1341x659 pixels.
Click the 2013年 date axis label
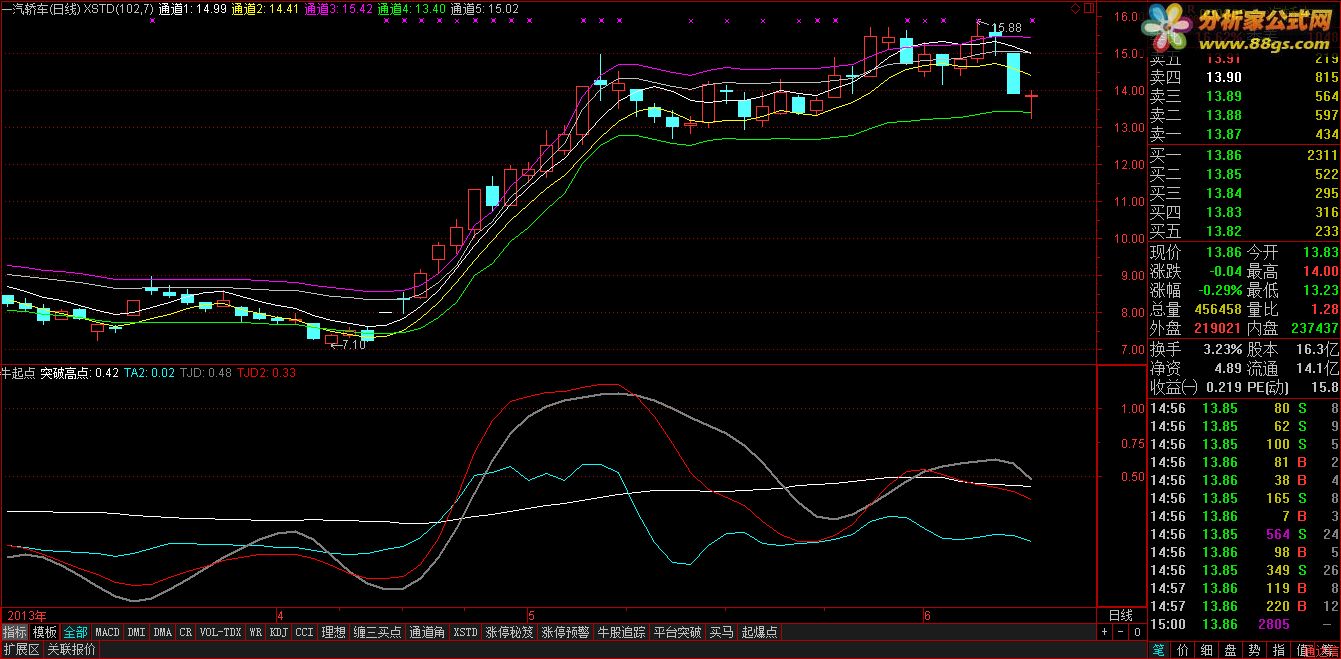coord(26,615)
